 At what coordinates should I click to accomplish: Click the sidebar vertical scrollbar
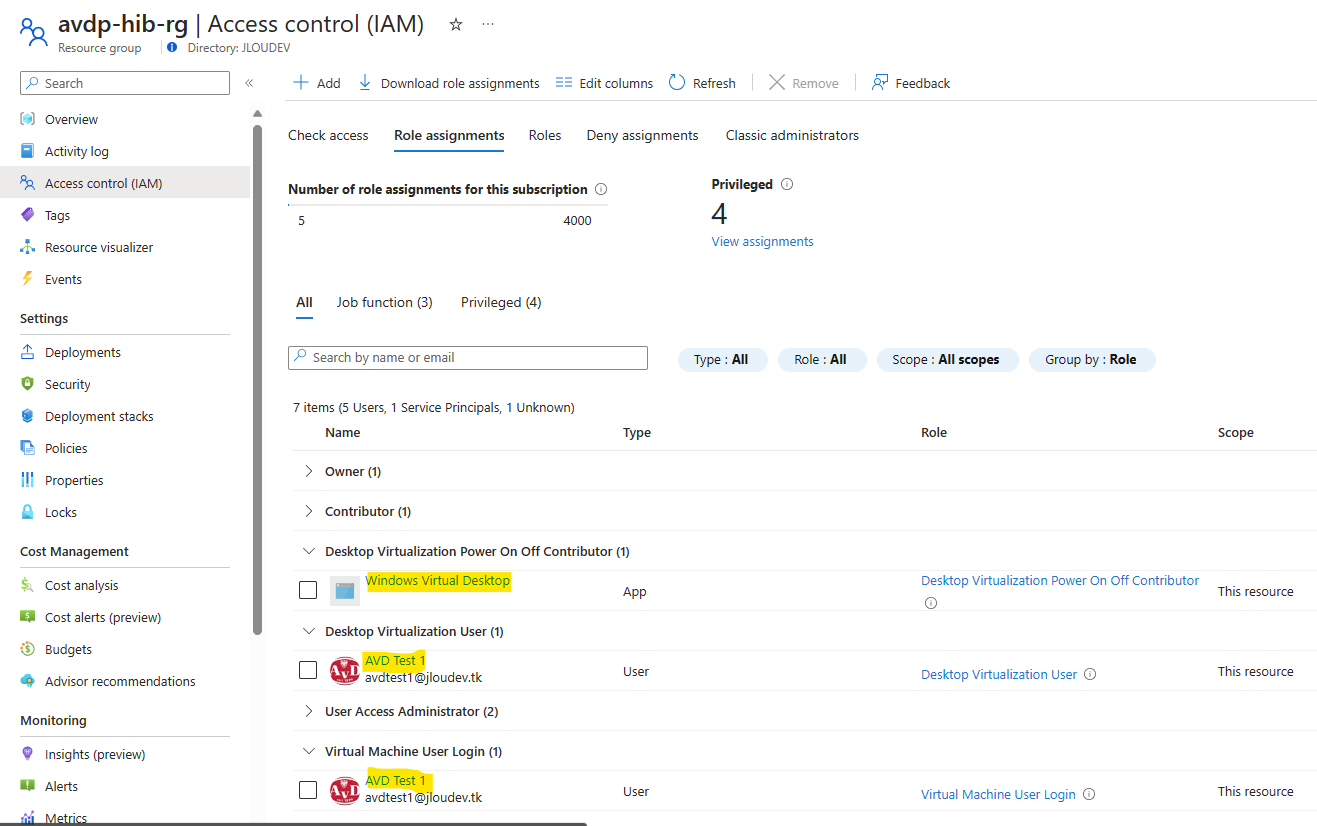(257, 380)
